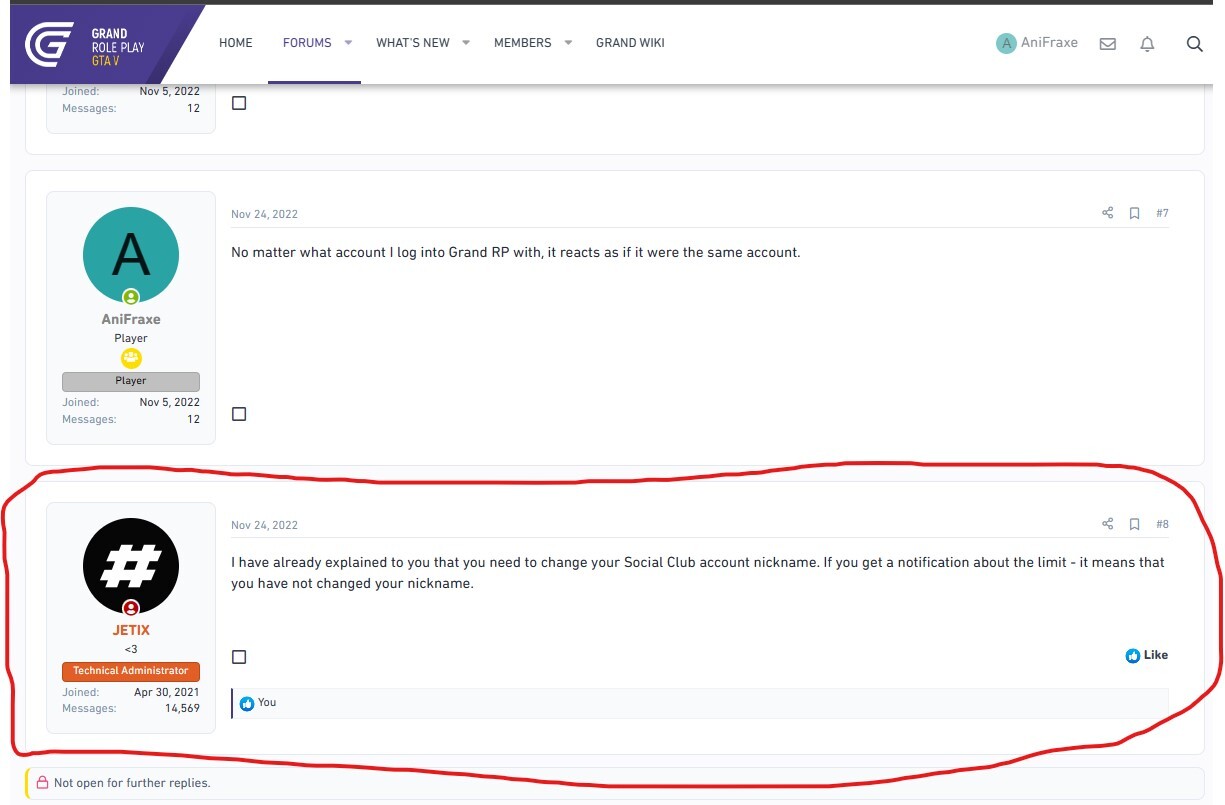The image size is (1225, 805).
Task: Bookmark post #7
Action: click(1134, 213)
